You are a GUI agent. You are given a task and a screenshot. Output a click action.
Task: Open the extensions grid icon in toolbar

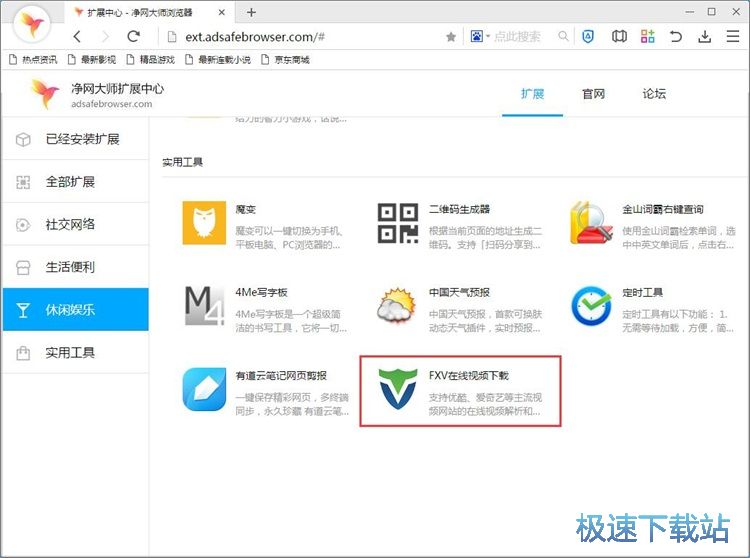(x=648, y=36)
